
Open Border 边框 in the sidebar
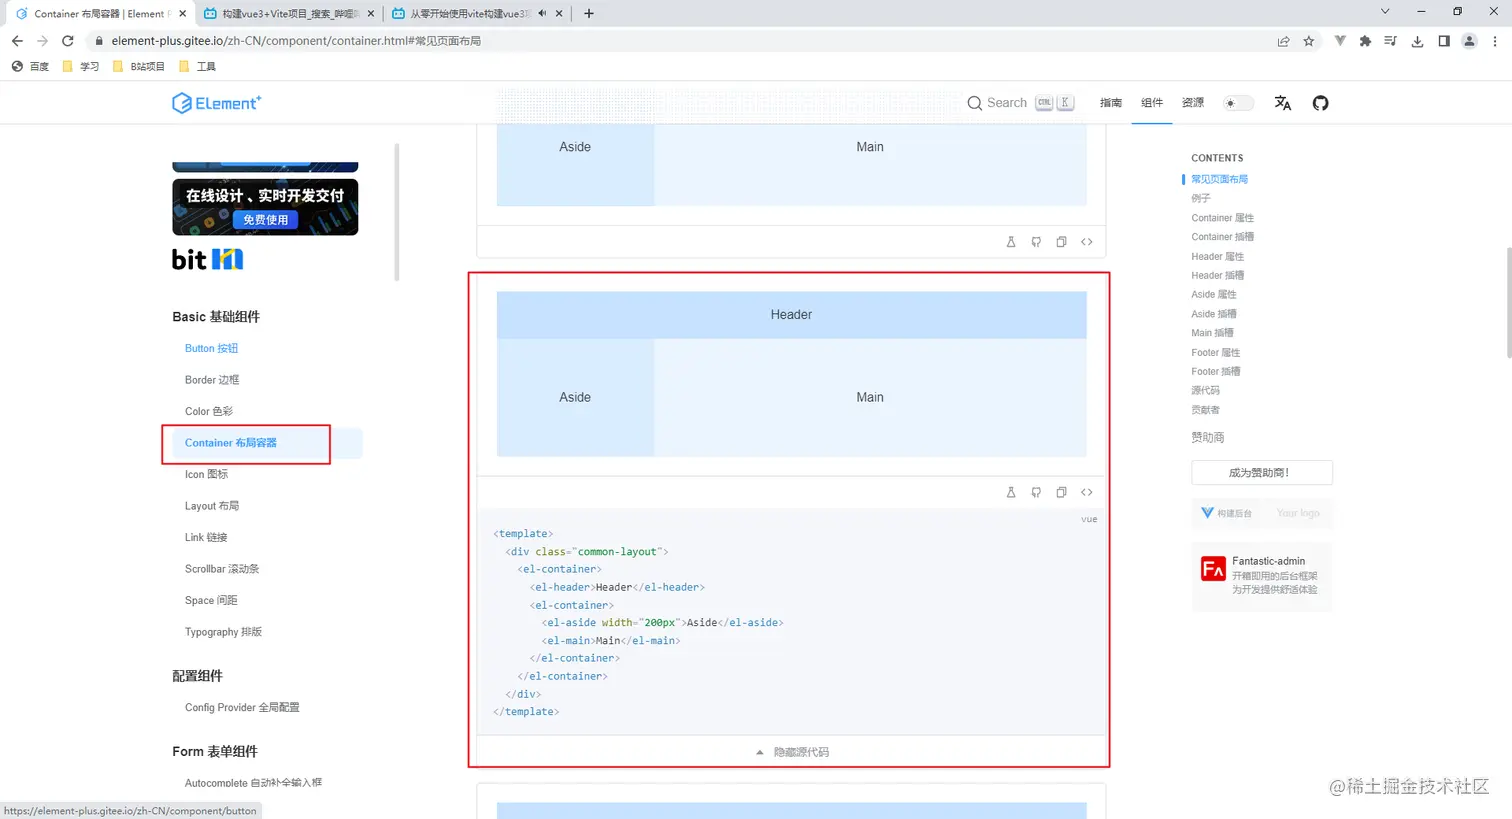pyautogui.click(x=212, y=380)
